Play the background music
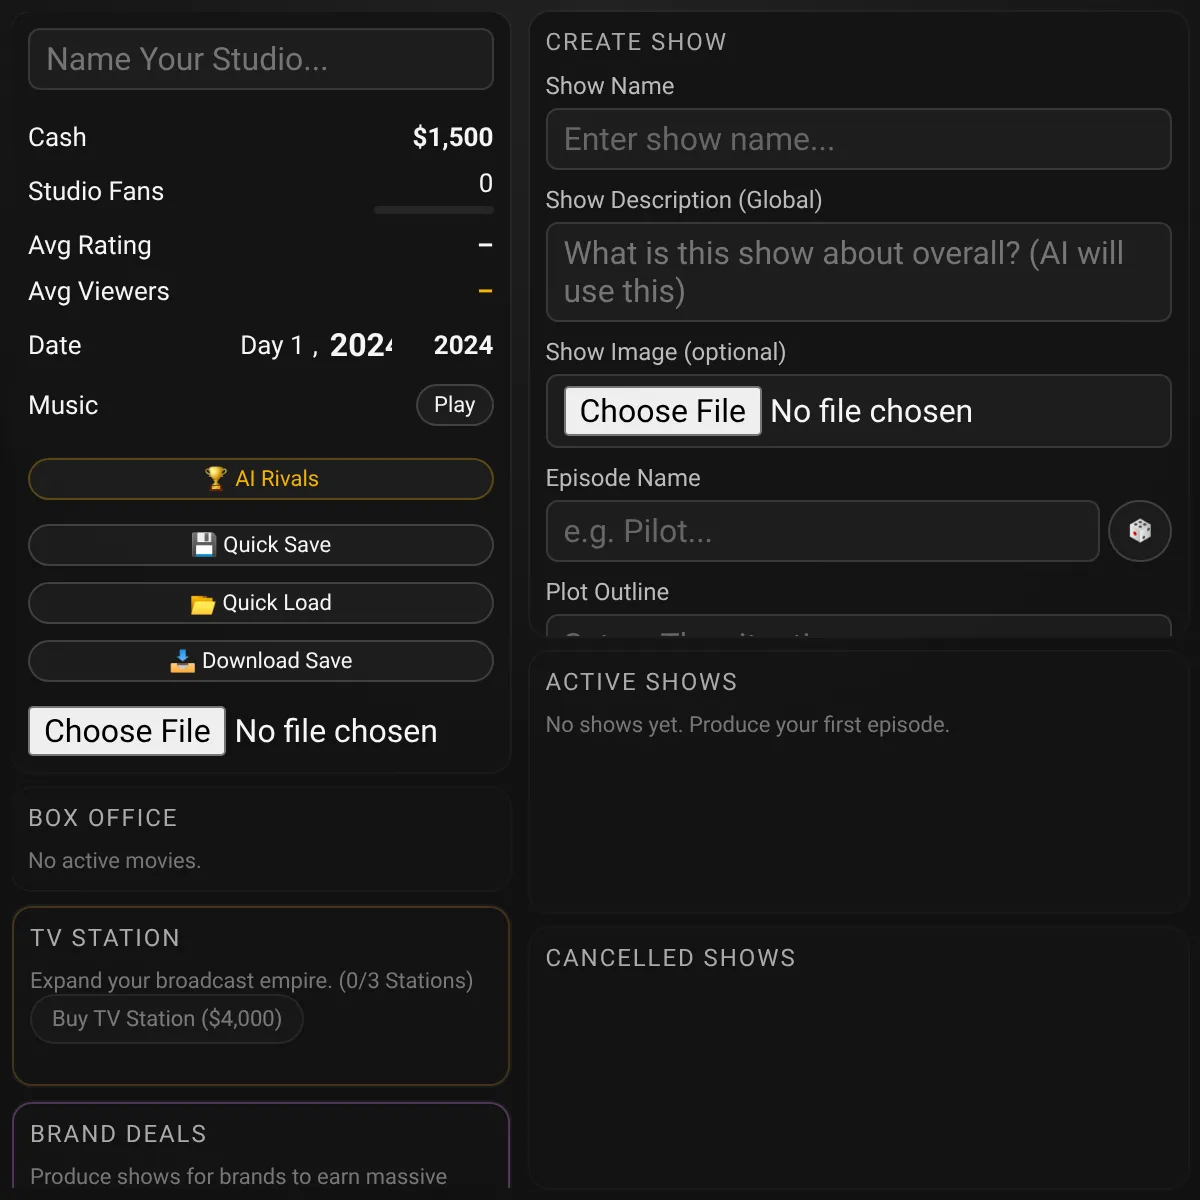The width and height of the screenshot is (1200, 1200). (454, 405)
